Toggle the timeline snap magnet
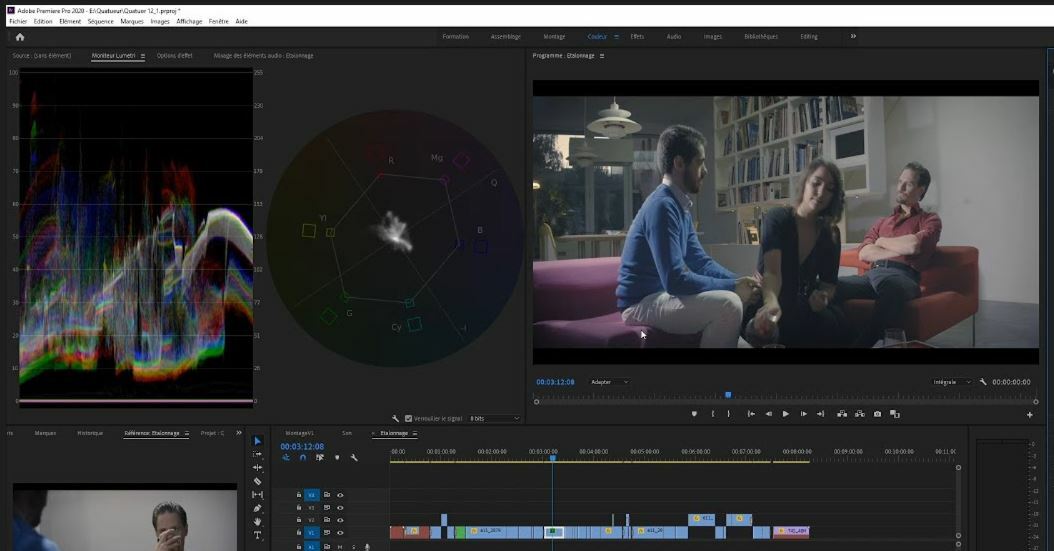 (303, 458)
